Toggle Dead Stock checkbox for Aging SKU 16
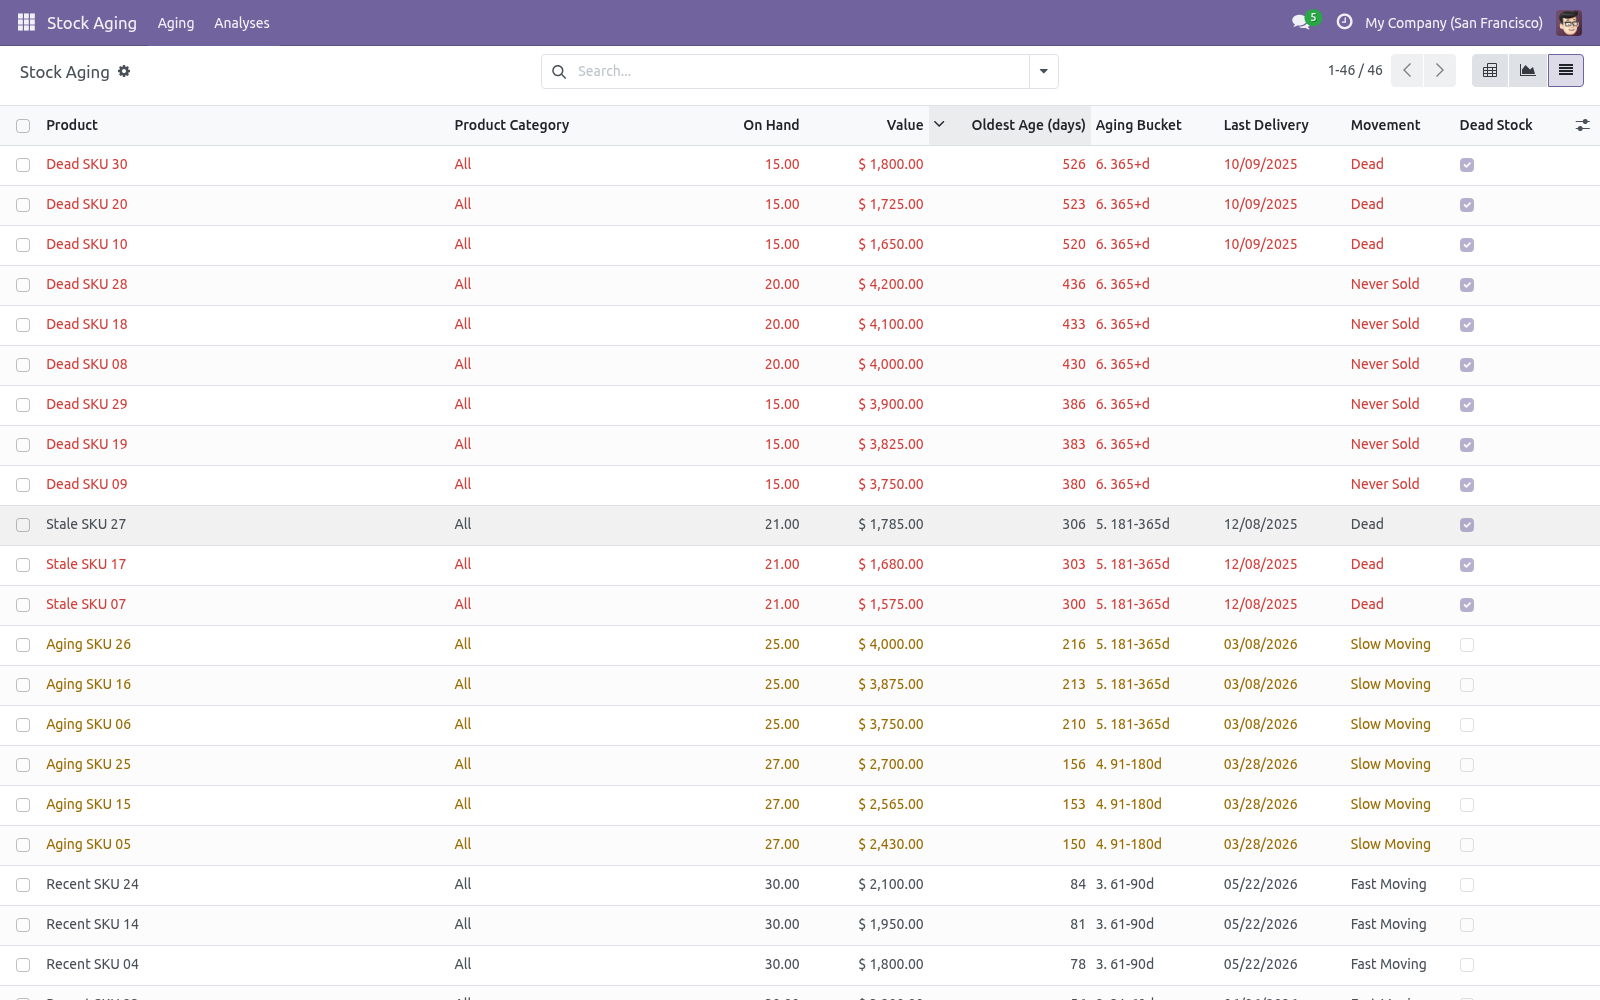1600x1000 pixels. tap(1467, 685)
